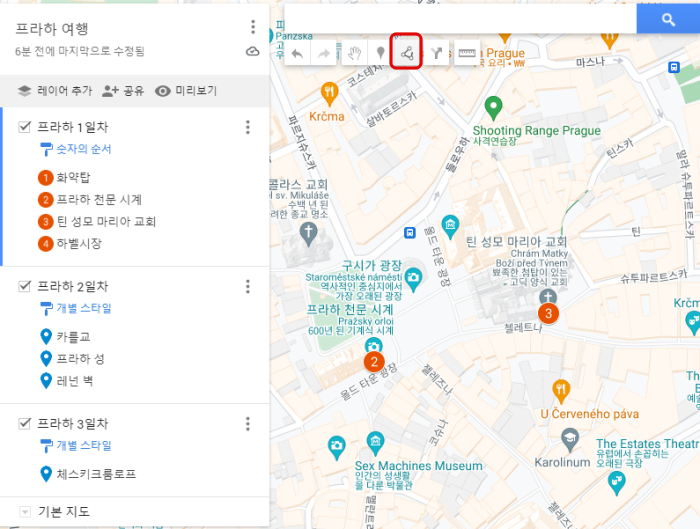The height and width of the screenshot is (529, 700).
Task: Open options menu for 프라하 1일차 layer
Action: point(248,127)
